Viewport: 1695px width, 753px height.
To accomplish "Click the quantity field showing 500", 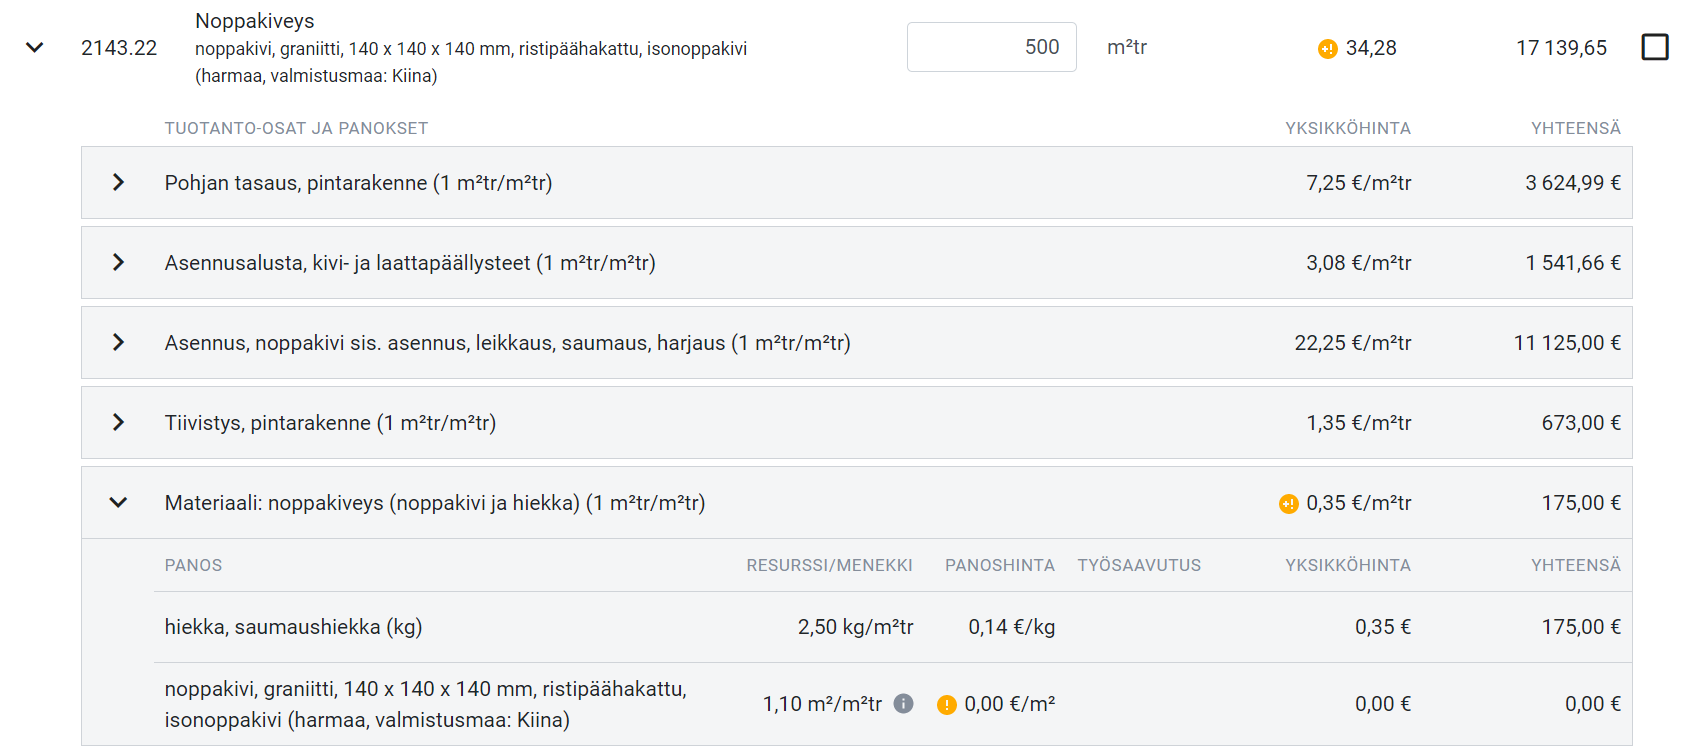I will click(991, 47).
